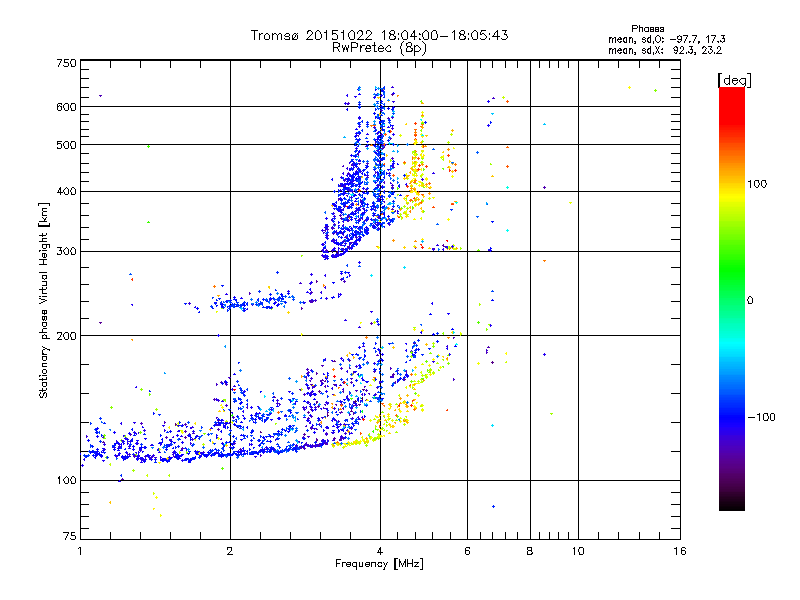
Task: Click the x-axis '8' tick label
Action: pyautogui.click(x=530, y=551)
